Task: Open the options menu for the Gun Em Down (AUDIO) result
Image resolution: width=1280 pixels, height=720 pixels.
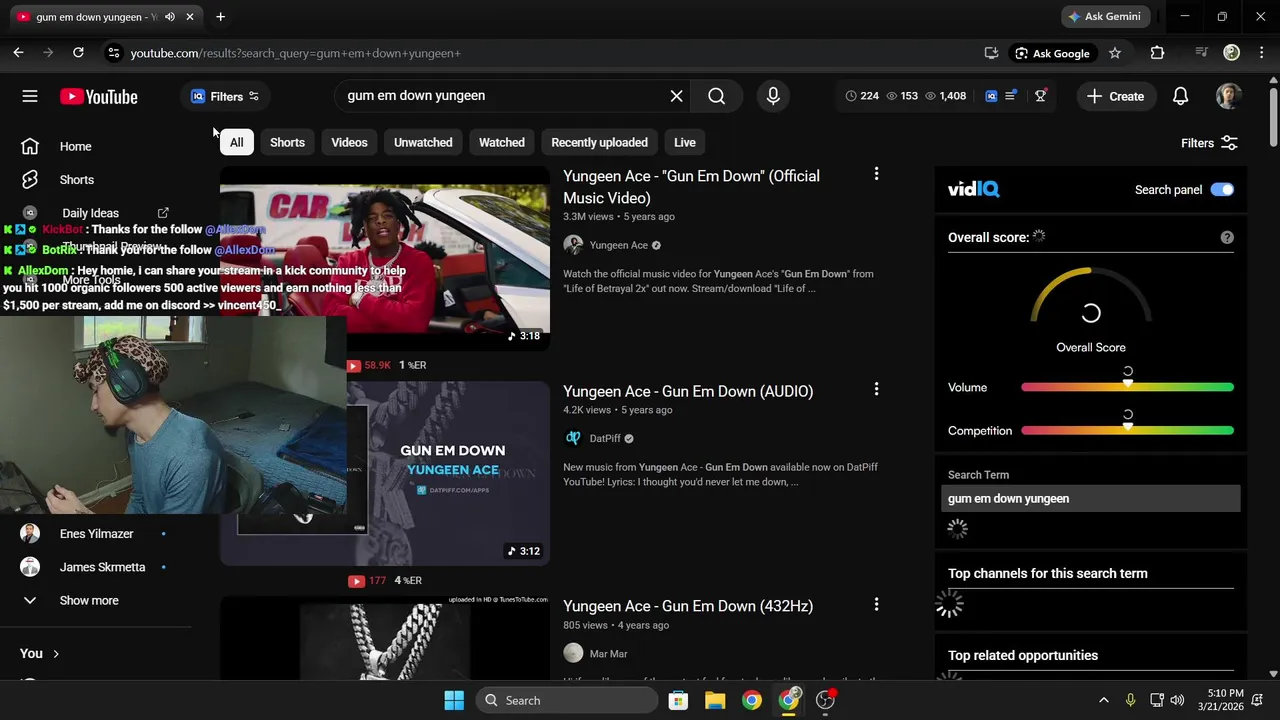Action: (876, 389)
